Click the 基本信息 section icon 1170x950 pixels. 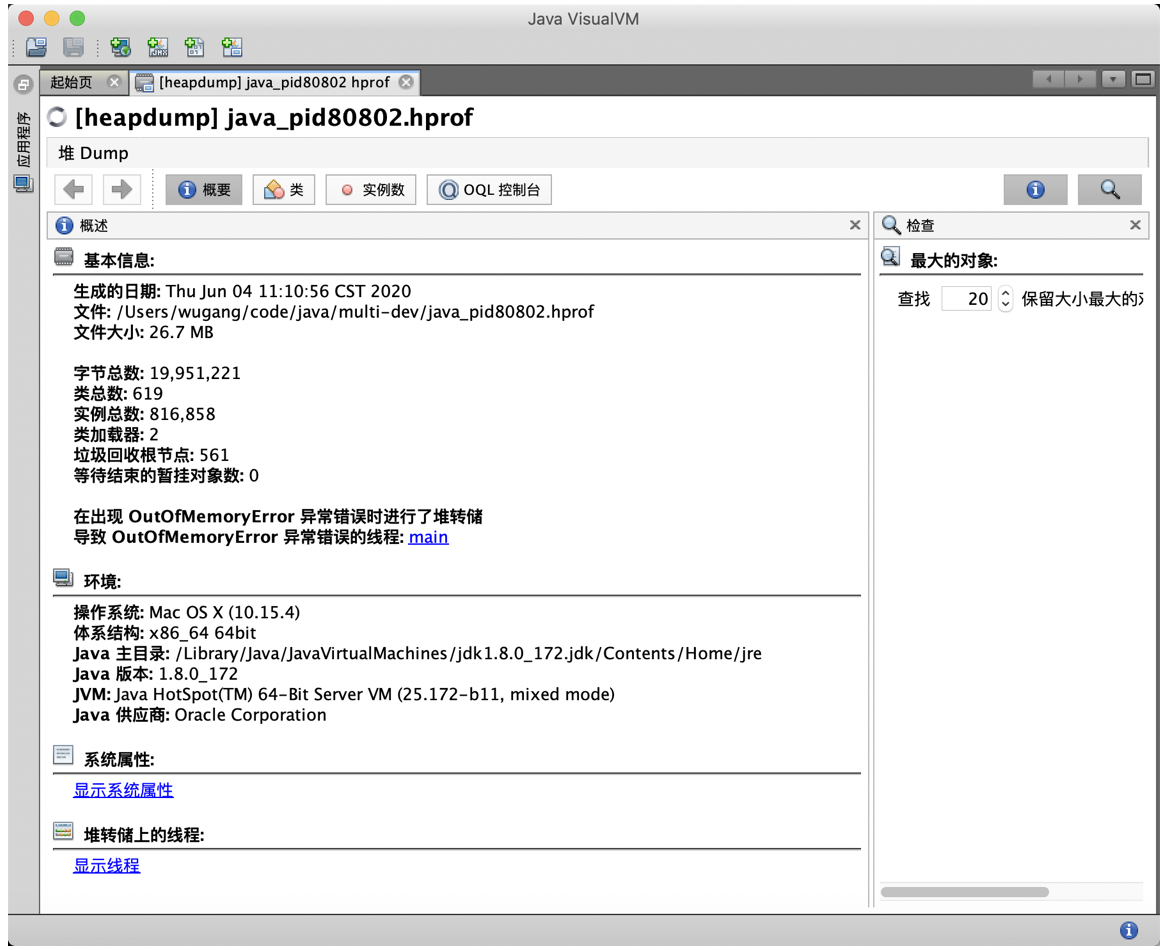click(x=64, y=257)
